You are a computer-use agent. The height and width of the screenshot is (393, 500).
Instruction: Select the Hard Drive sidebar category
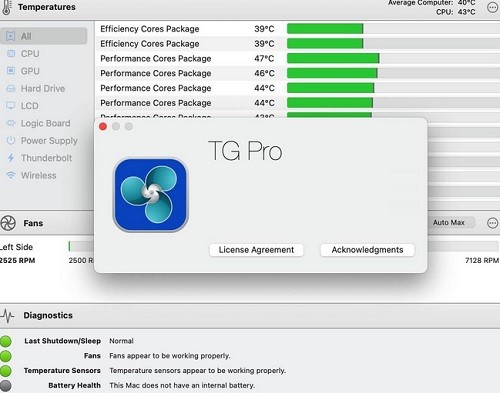[x=43, y=88]
